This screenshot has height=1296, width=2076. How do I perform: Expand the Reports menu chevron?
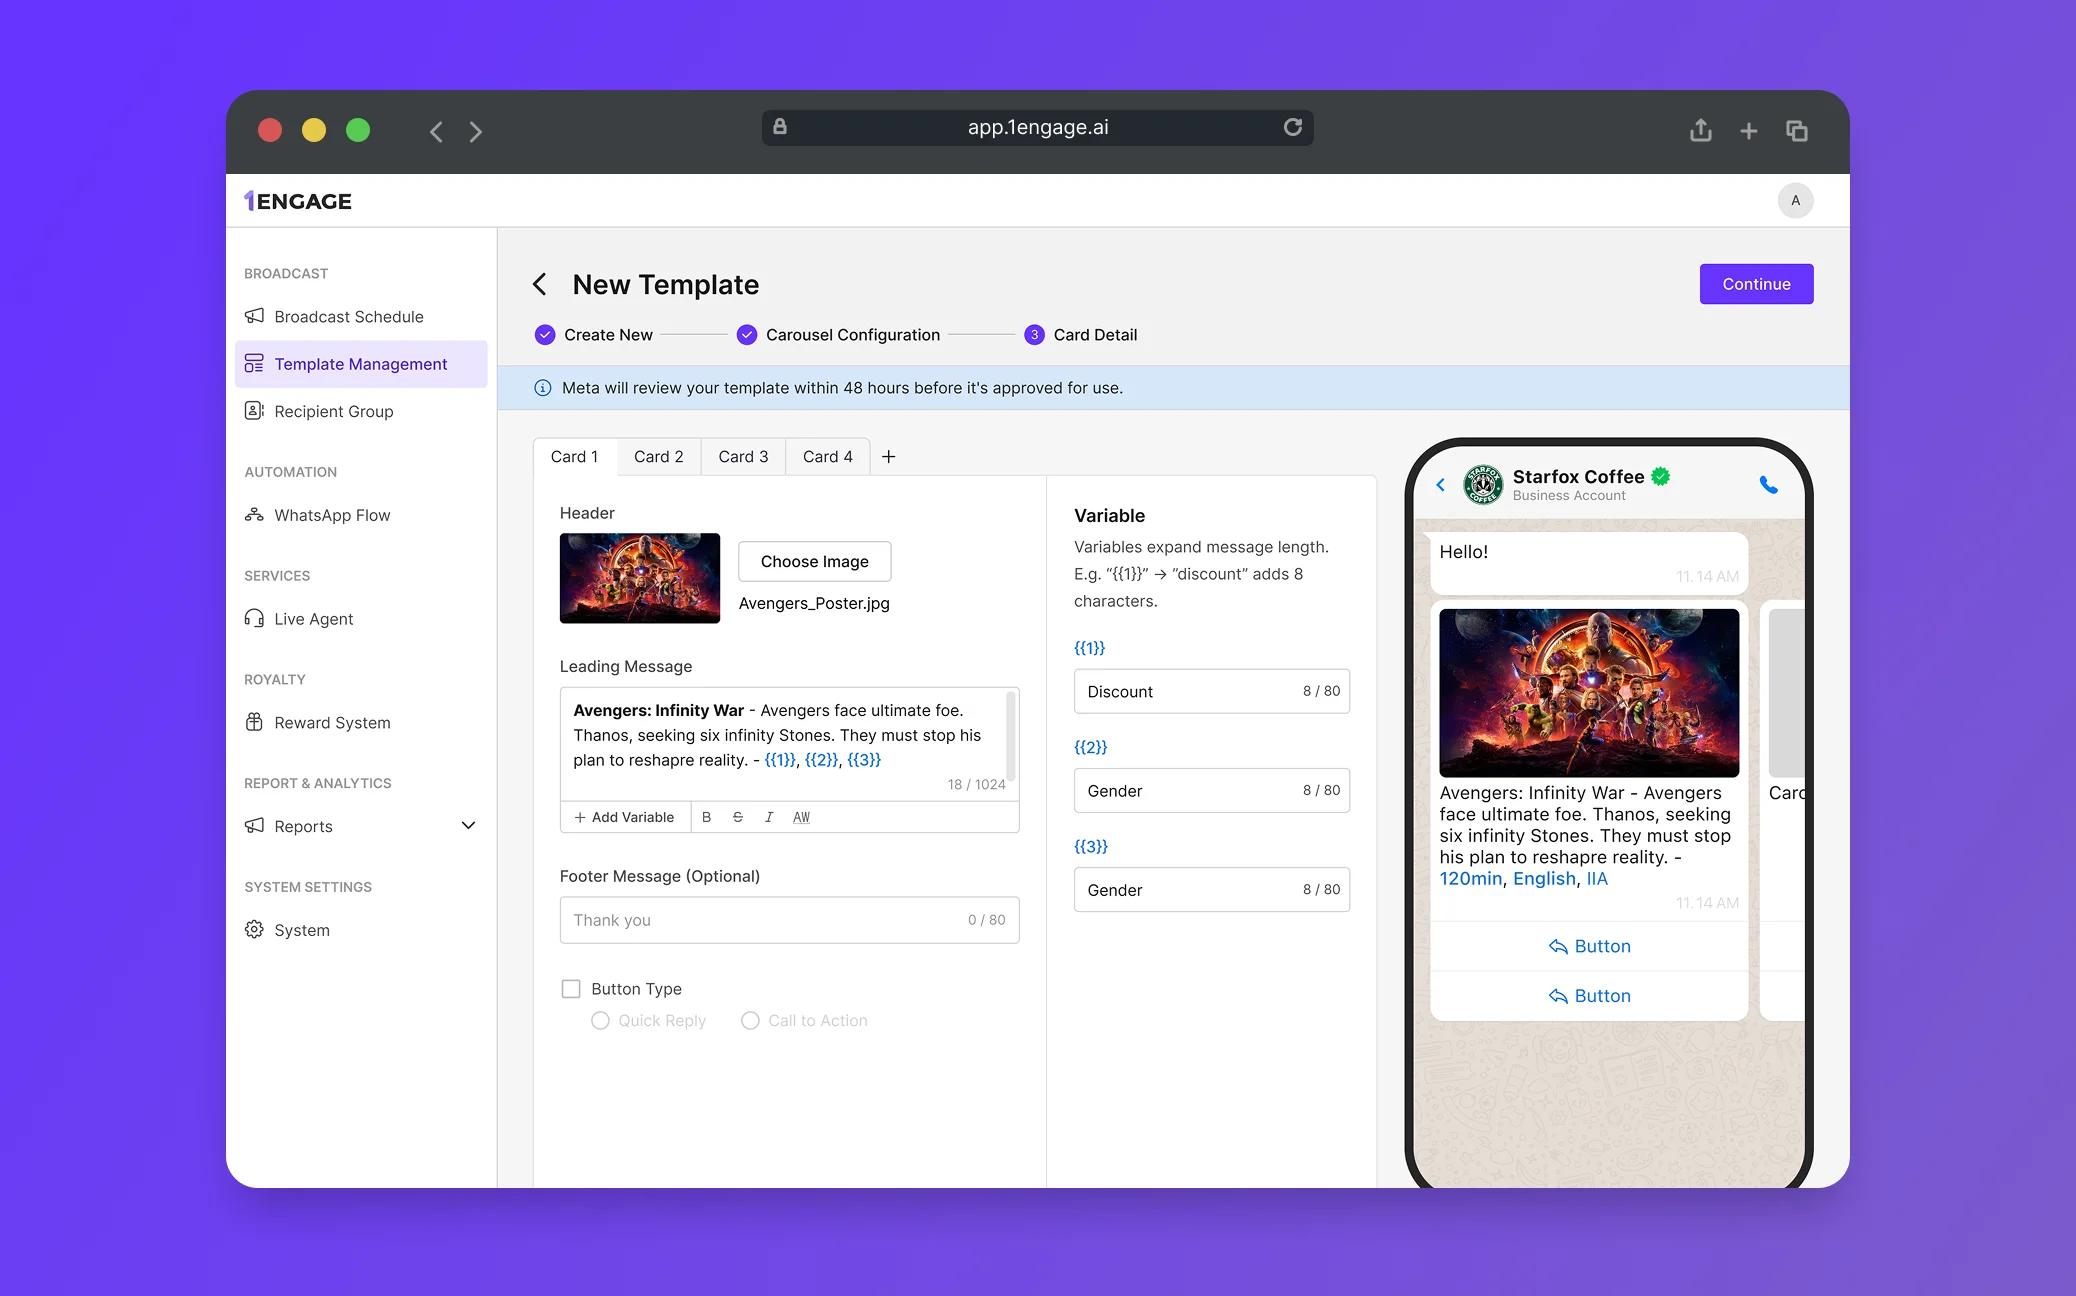pos(468,826)
